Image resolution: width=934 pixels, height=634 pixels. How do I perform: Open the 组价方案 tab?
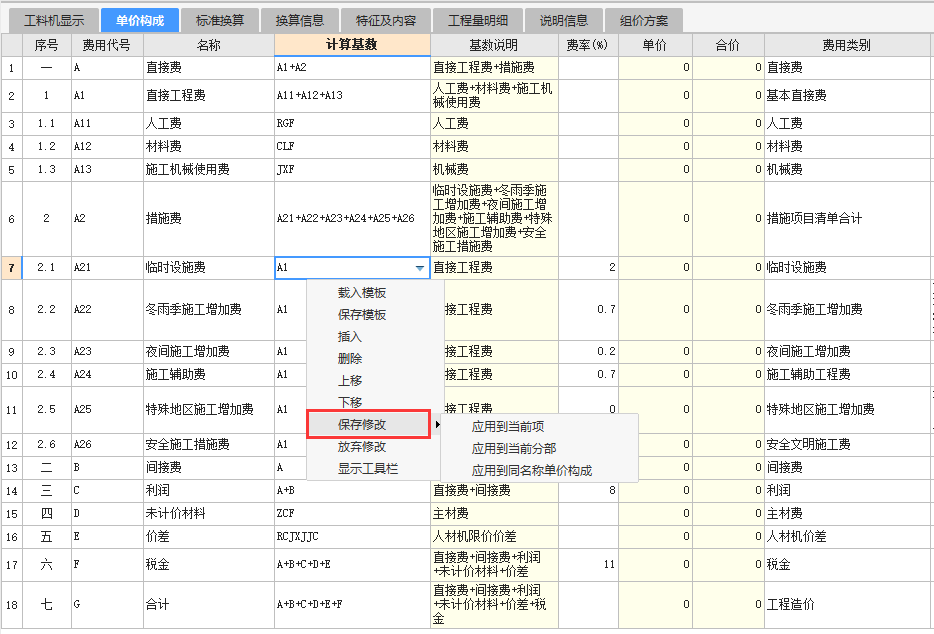[x=645, y=20]
